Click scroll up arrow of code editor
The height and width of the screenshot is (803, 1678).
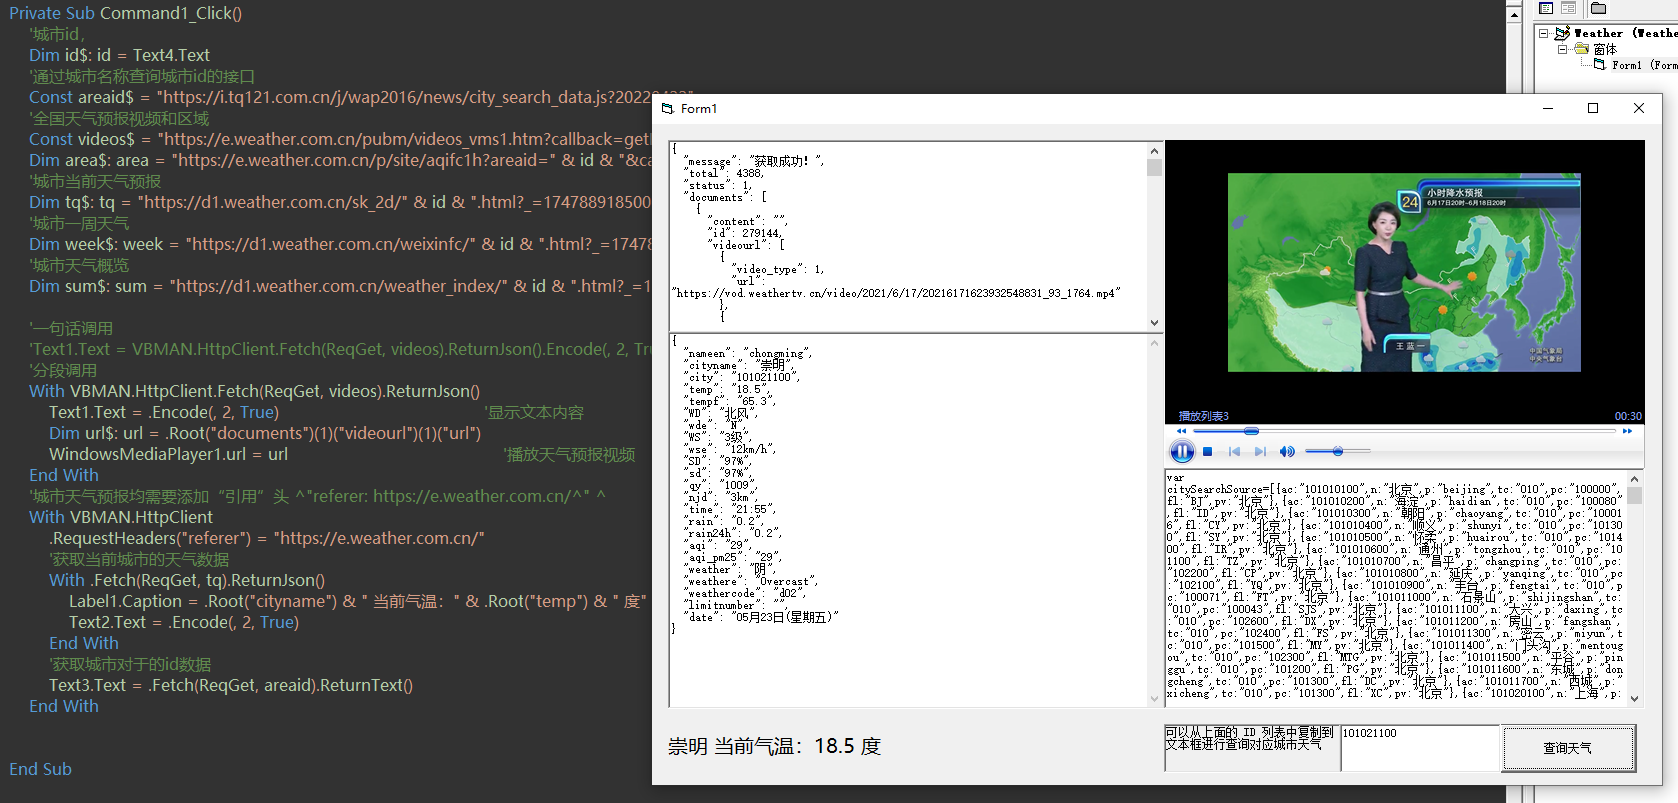(x=1514, y=14)
